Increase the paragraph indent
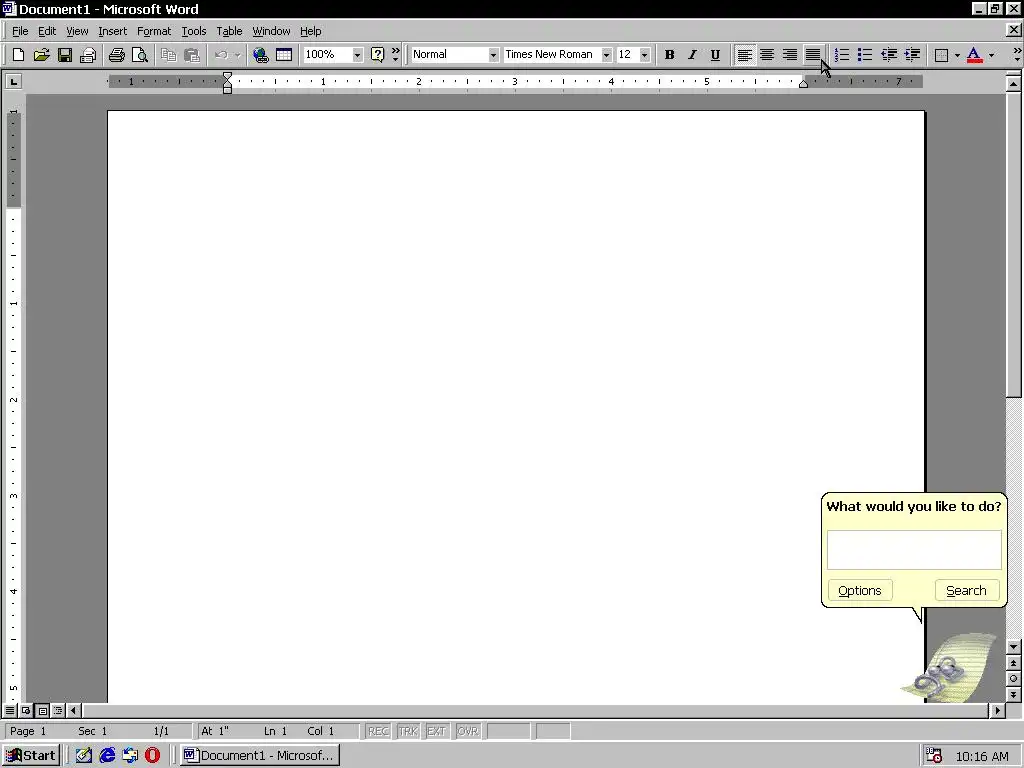Image resolution: width=1024 pixels, height=768 pixels. 912,55
